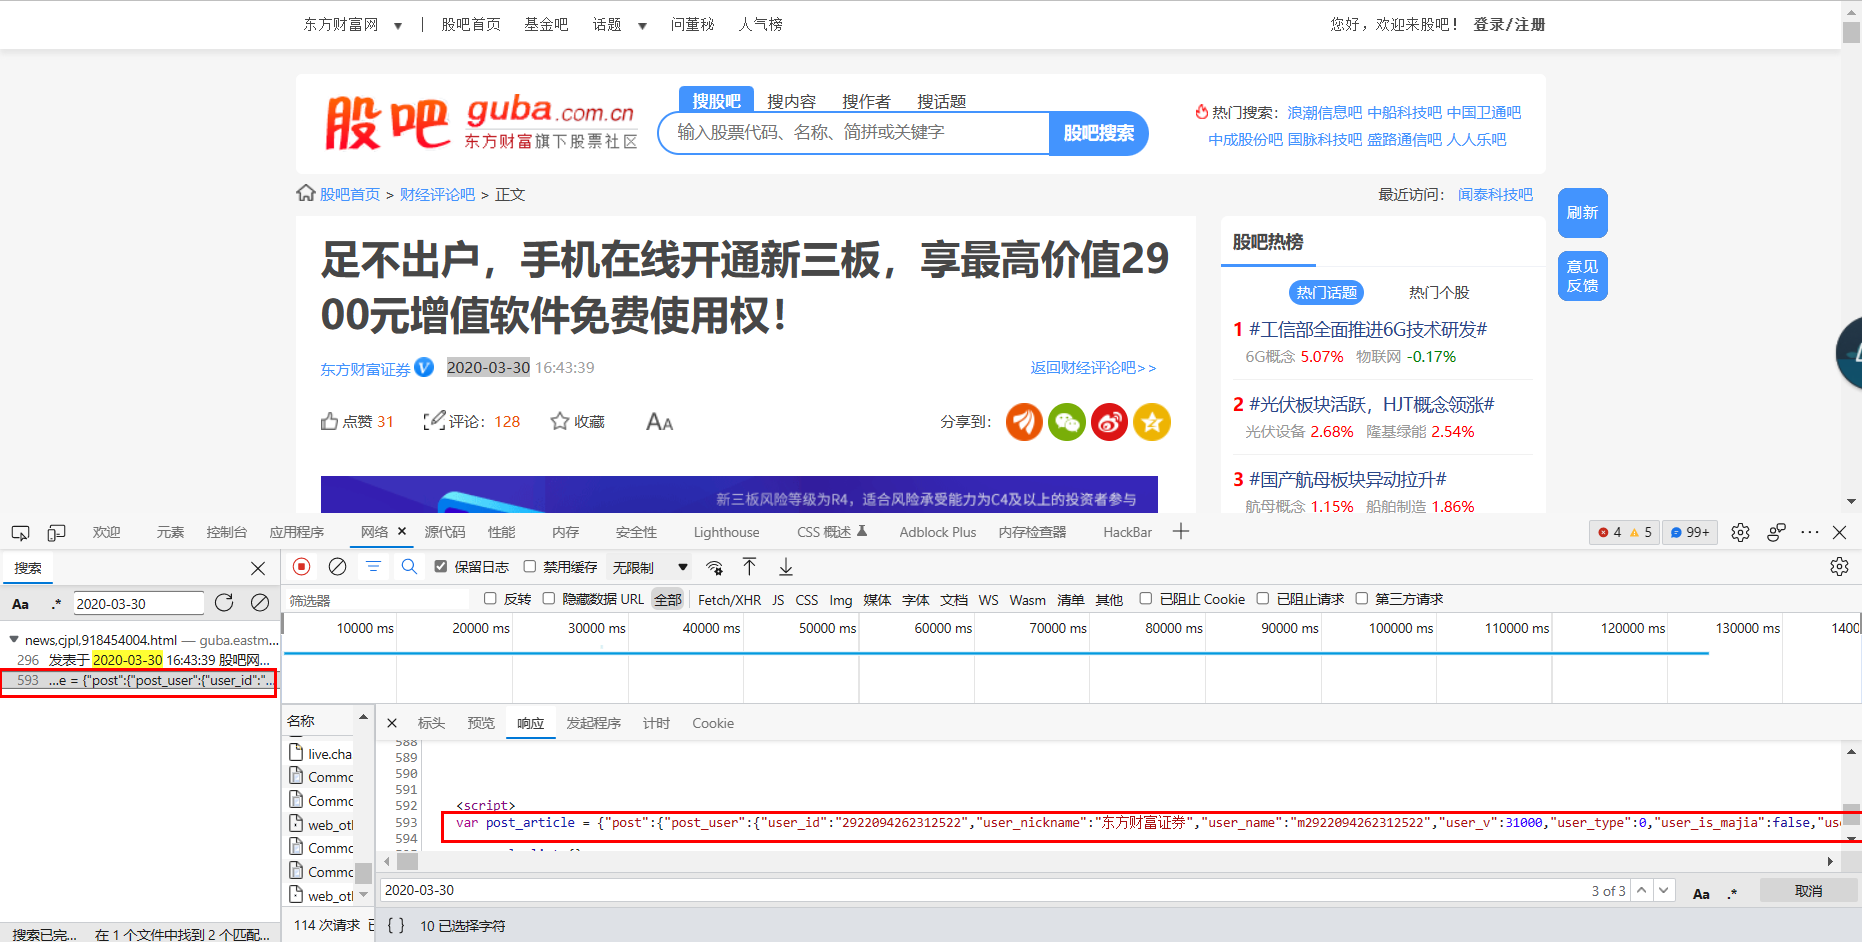Open the 99+ issues badge
Image resolution: width=1862 pixels, height=942 pixels.
[1690, 532]
